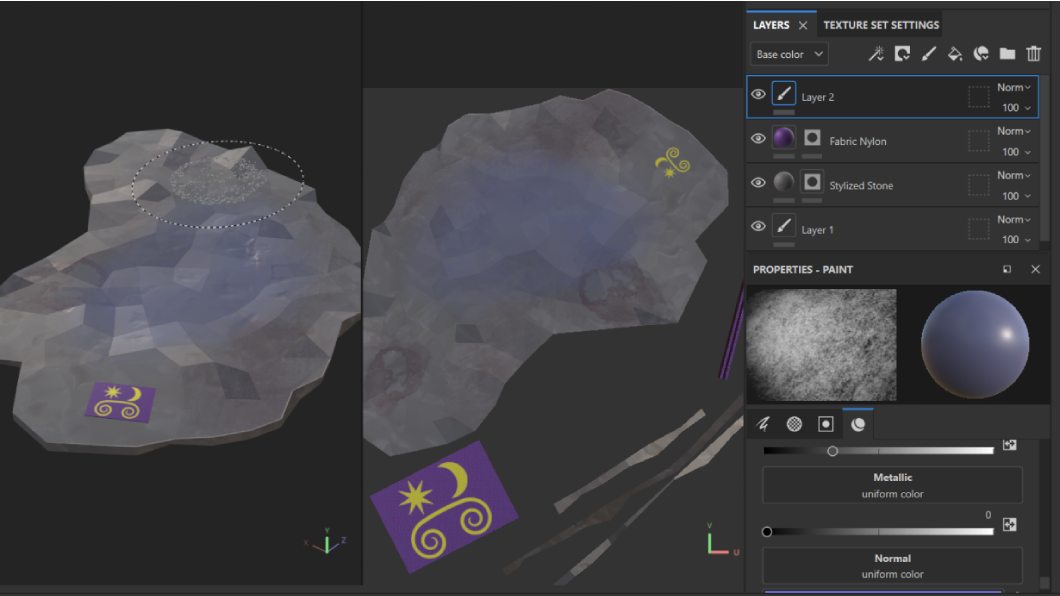
Task: Hide the Fabric Nylon layer
Action: (x=758, y=138)
